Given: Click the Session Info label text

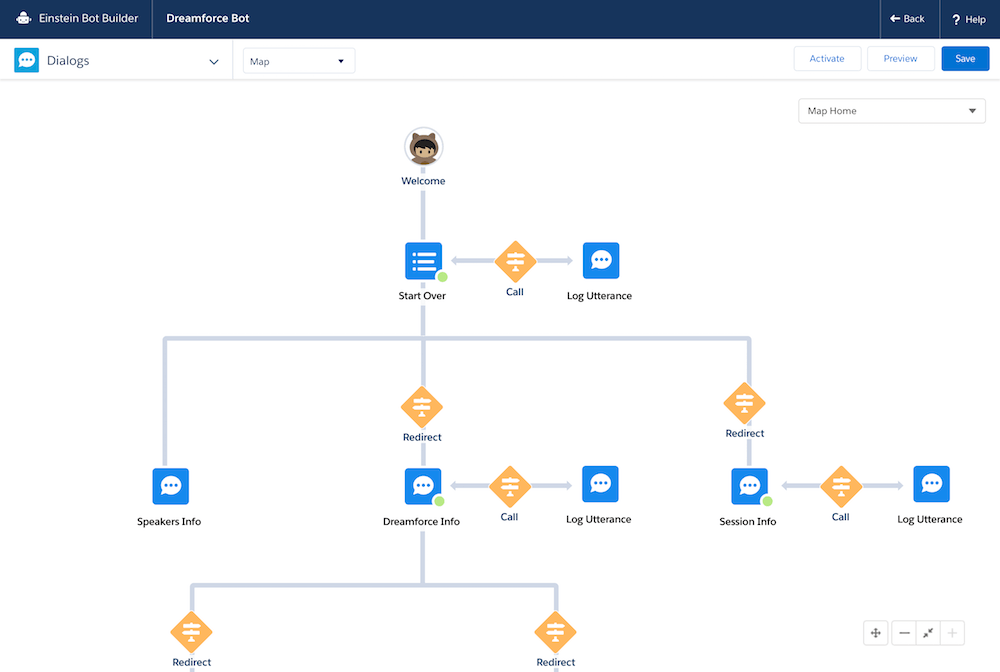Looking at the screenshot, I should coord(748,522).
